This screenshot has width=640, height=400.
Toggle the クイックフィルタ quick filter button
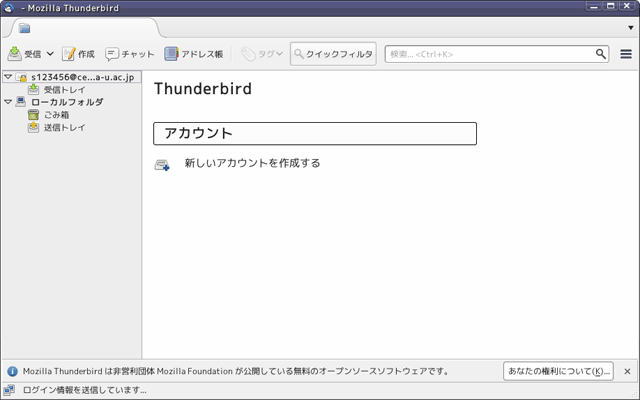(333, 54)
